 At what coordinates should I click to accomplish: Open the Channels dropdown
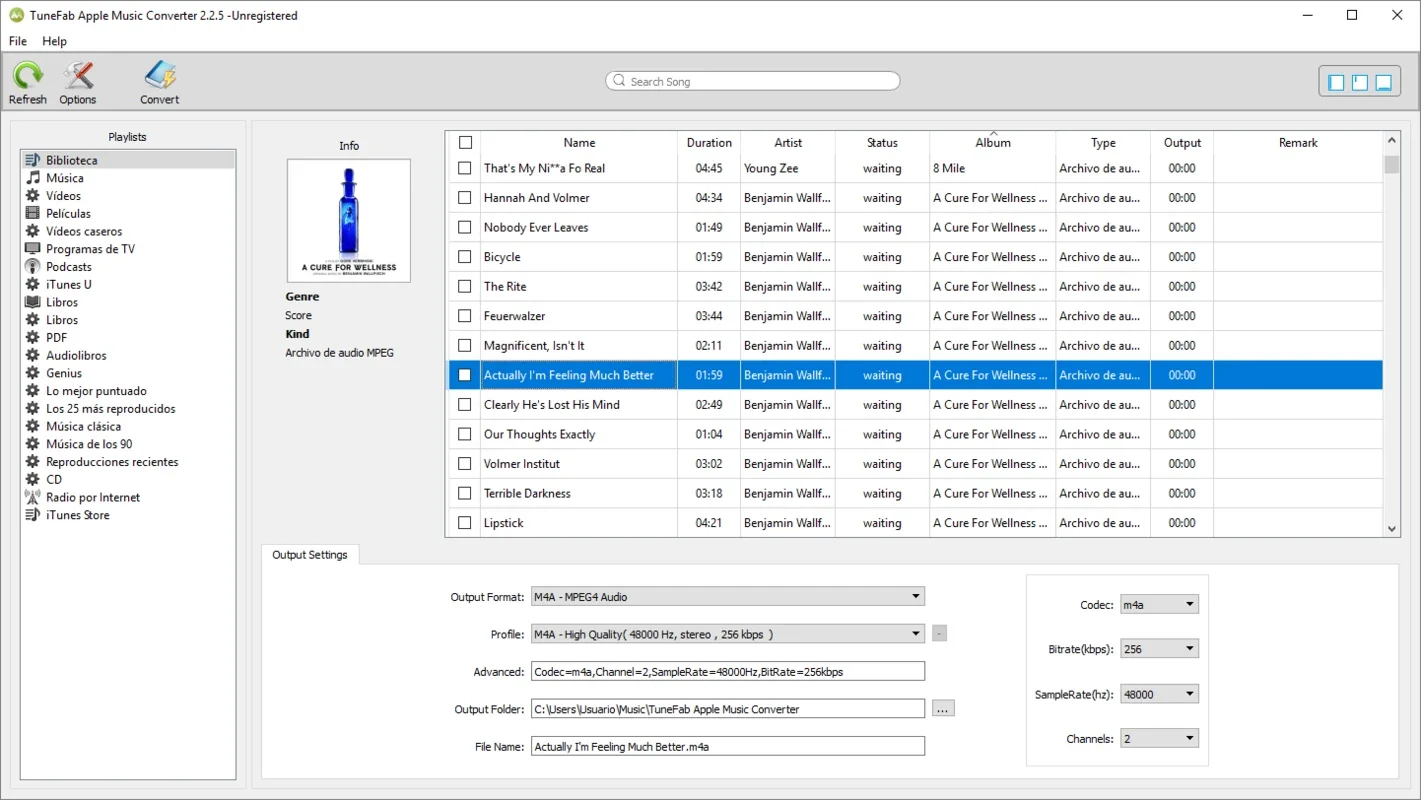pyautogui.click(x=1159, y=739)
